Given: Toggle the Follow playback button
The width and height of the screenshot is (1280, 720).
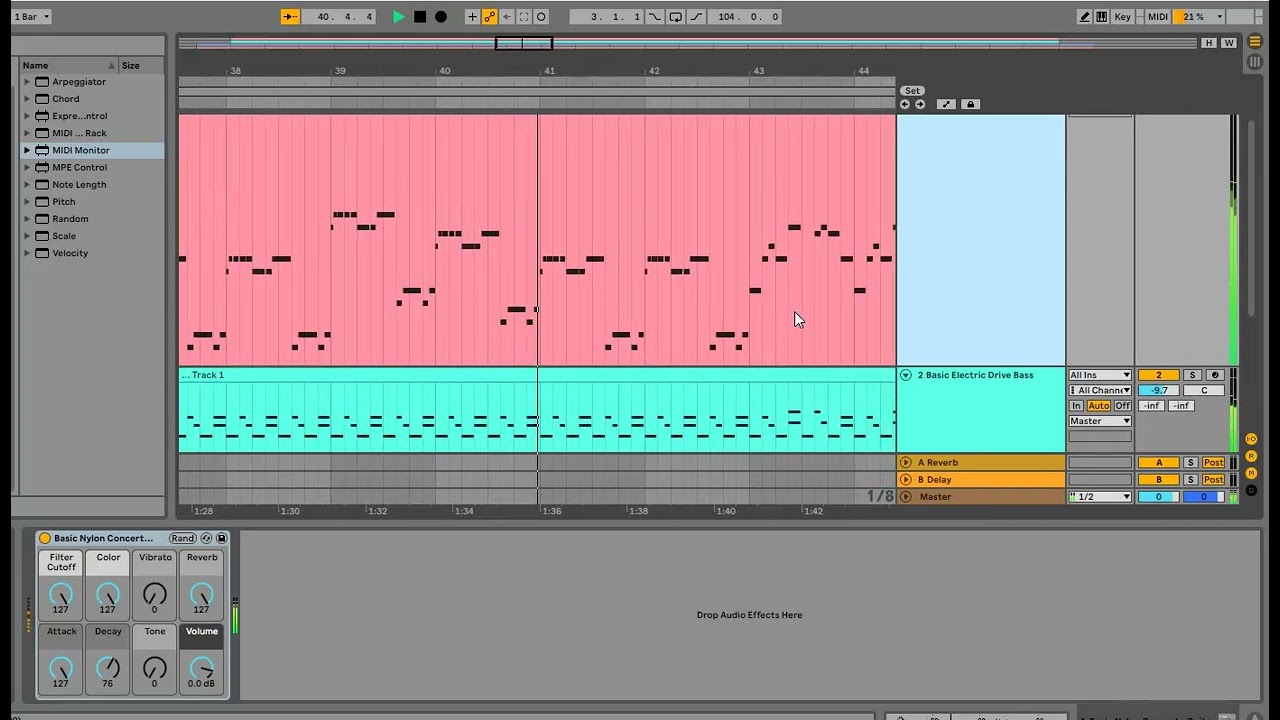Looking at the screenshot, I should coord(290,17).
